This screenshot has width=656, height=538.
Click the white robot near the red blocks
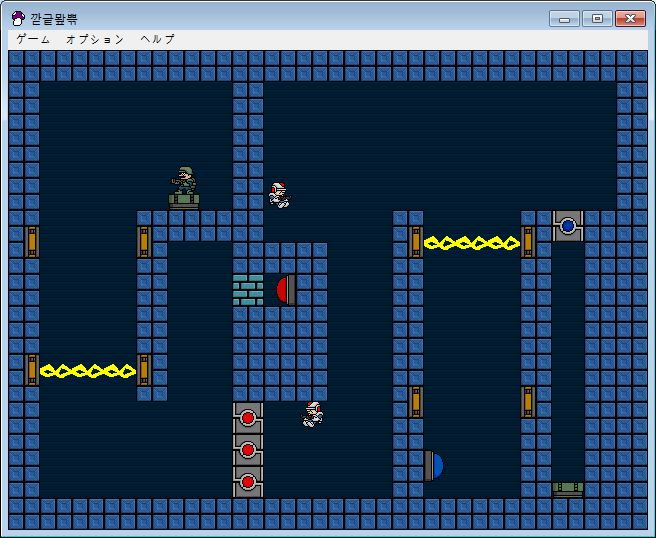point(313,414)
